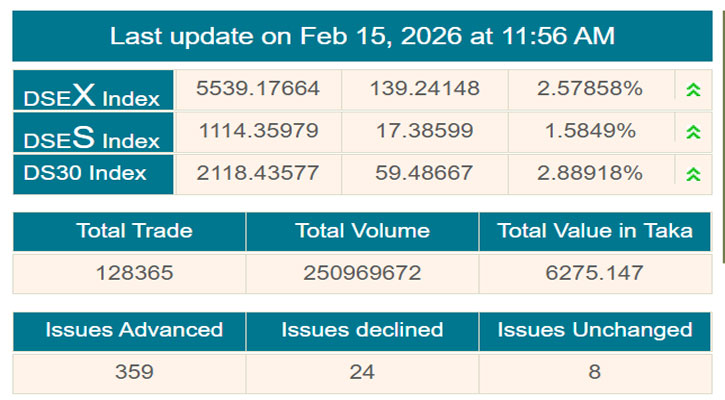Screen dimensions: 725x400
Task: Select the DSEX value 5539.17664
Action: point(259,89)
